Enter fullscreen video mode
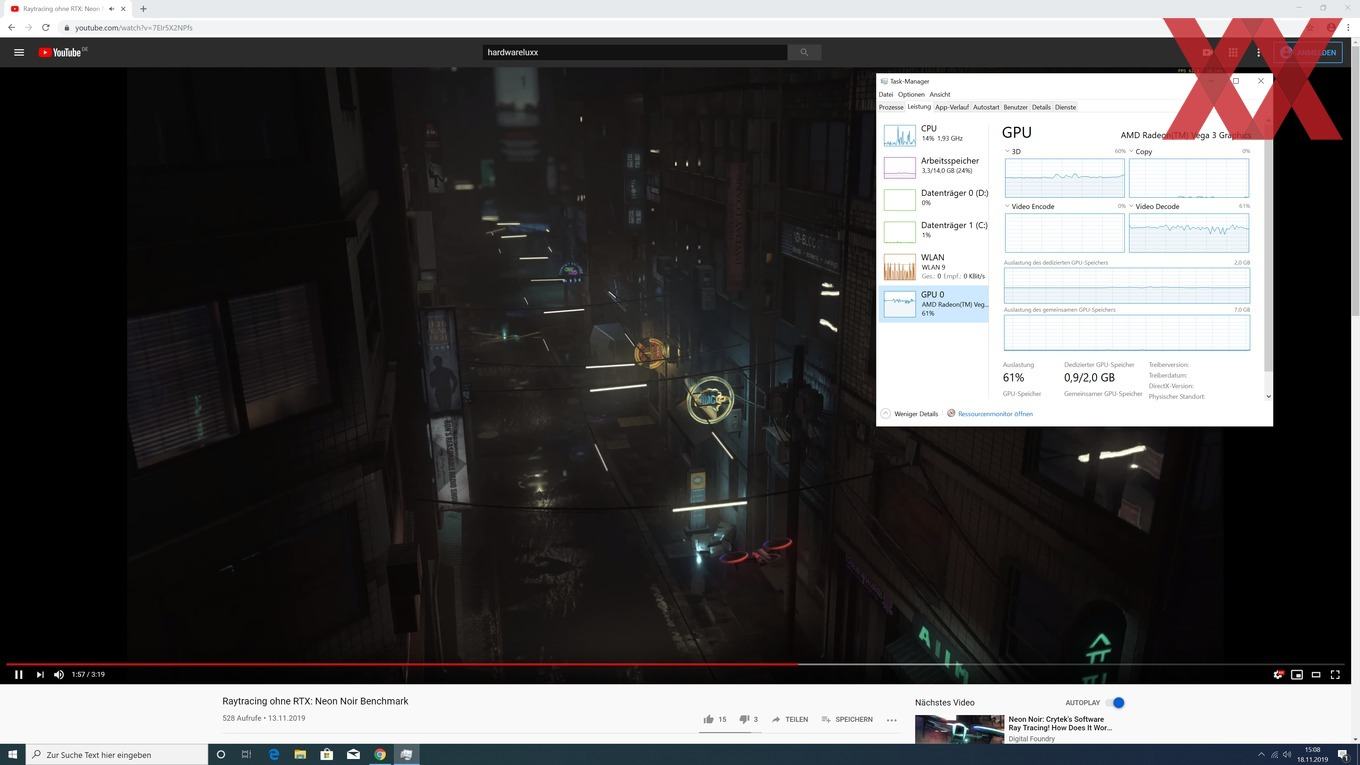Image resolution: width=1360 pixels, height=765 pixels. click(x=1336, y=675)
